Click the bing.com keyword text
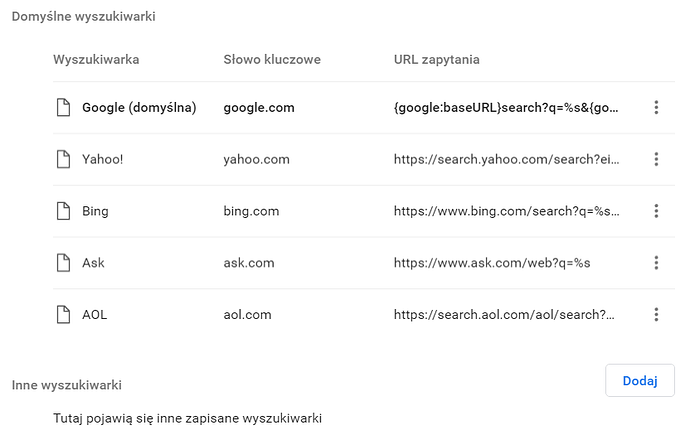The image size is (690, 435). [251, 212]
